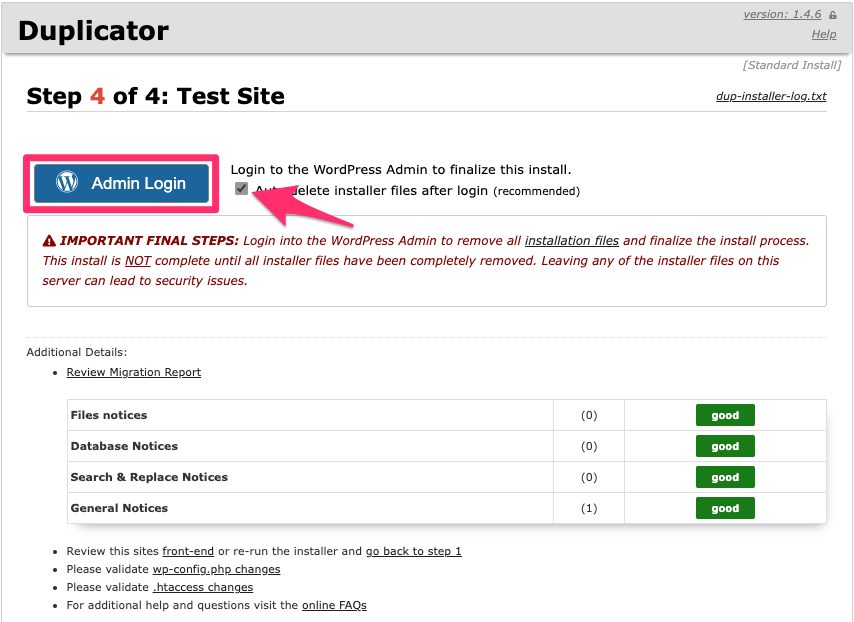
Task: Visit the online FAQs link
Action: click(x=334, y=605)
